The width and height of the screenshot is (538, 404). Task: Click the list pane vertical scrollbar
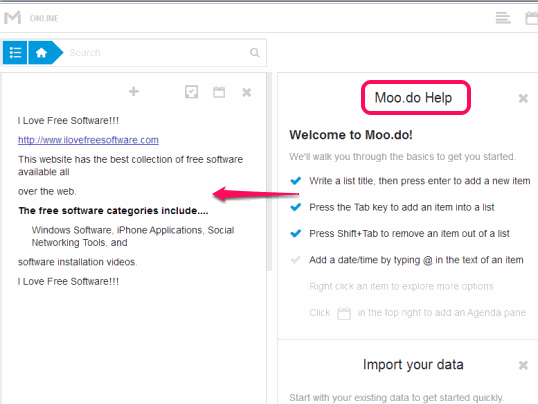[269, 172]
